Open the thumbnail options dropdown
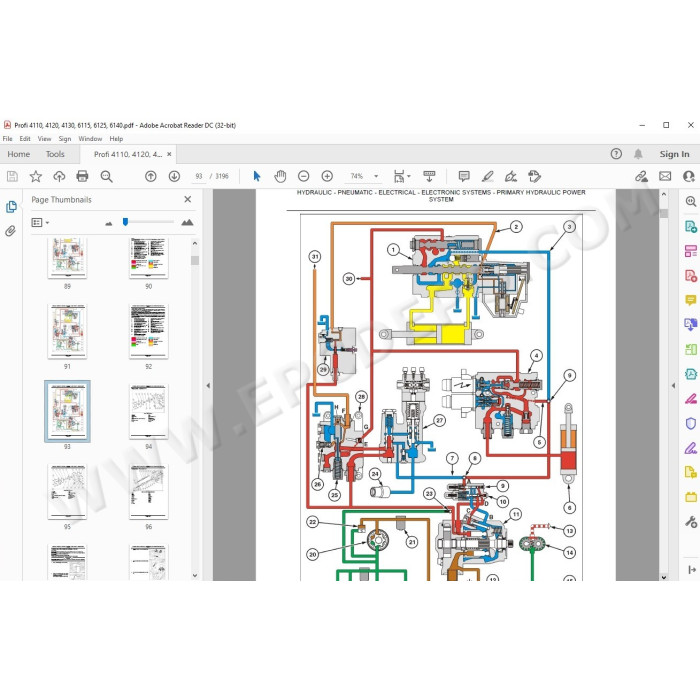Screen dimensions: 700x700 (40, 222)
